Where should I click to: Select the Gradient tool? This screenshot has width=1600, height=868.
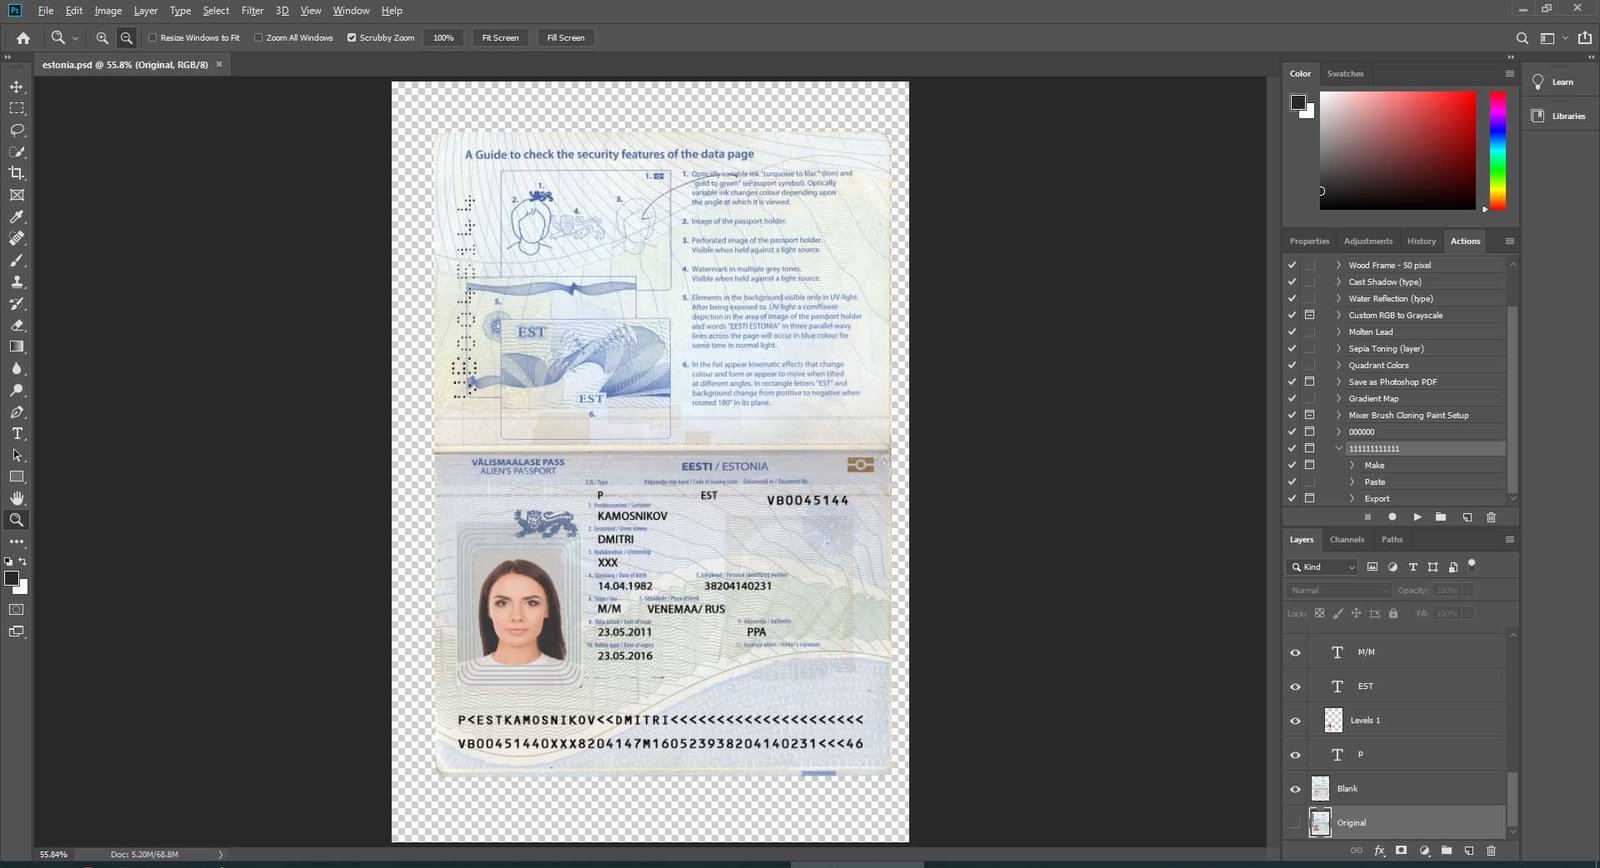(x=17, y=347)
